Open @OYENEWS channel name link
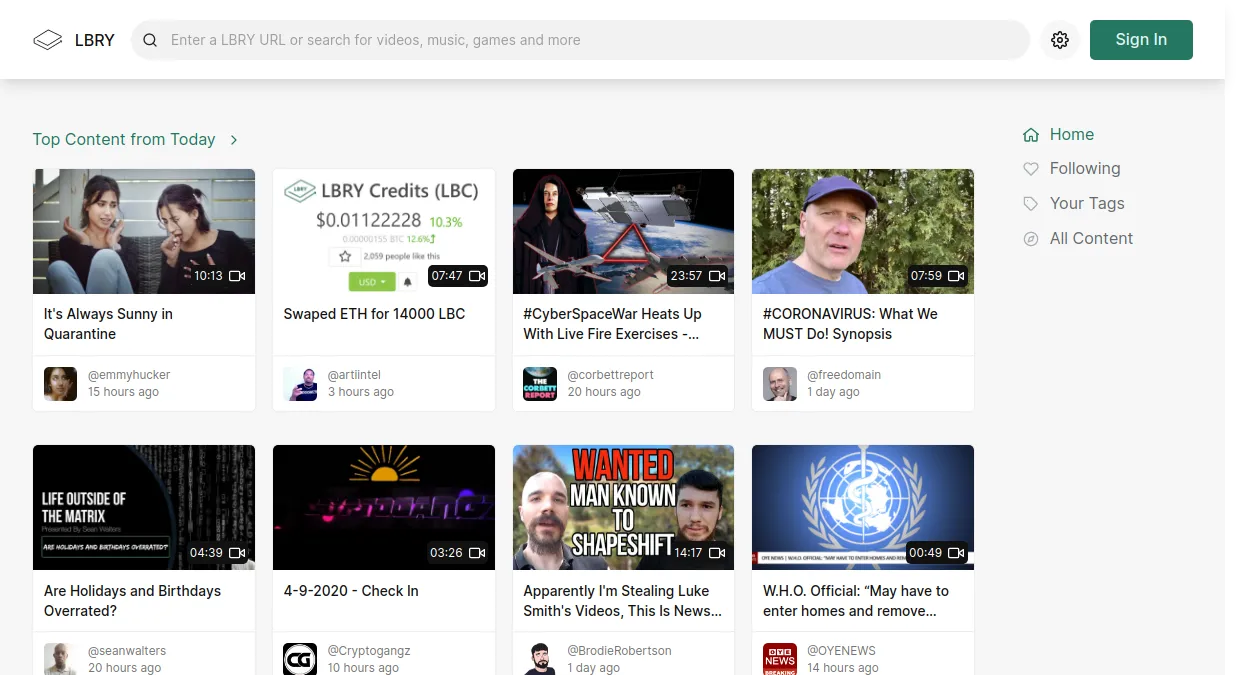The height and width of the screenshot is (675, 1240). pyautogui.click(x=843, y=651)
